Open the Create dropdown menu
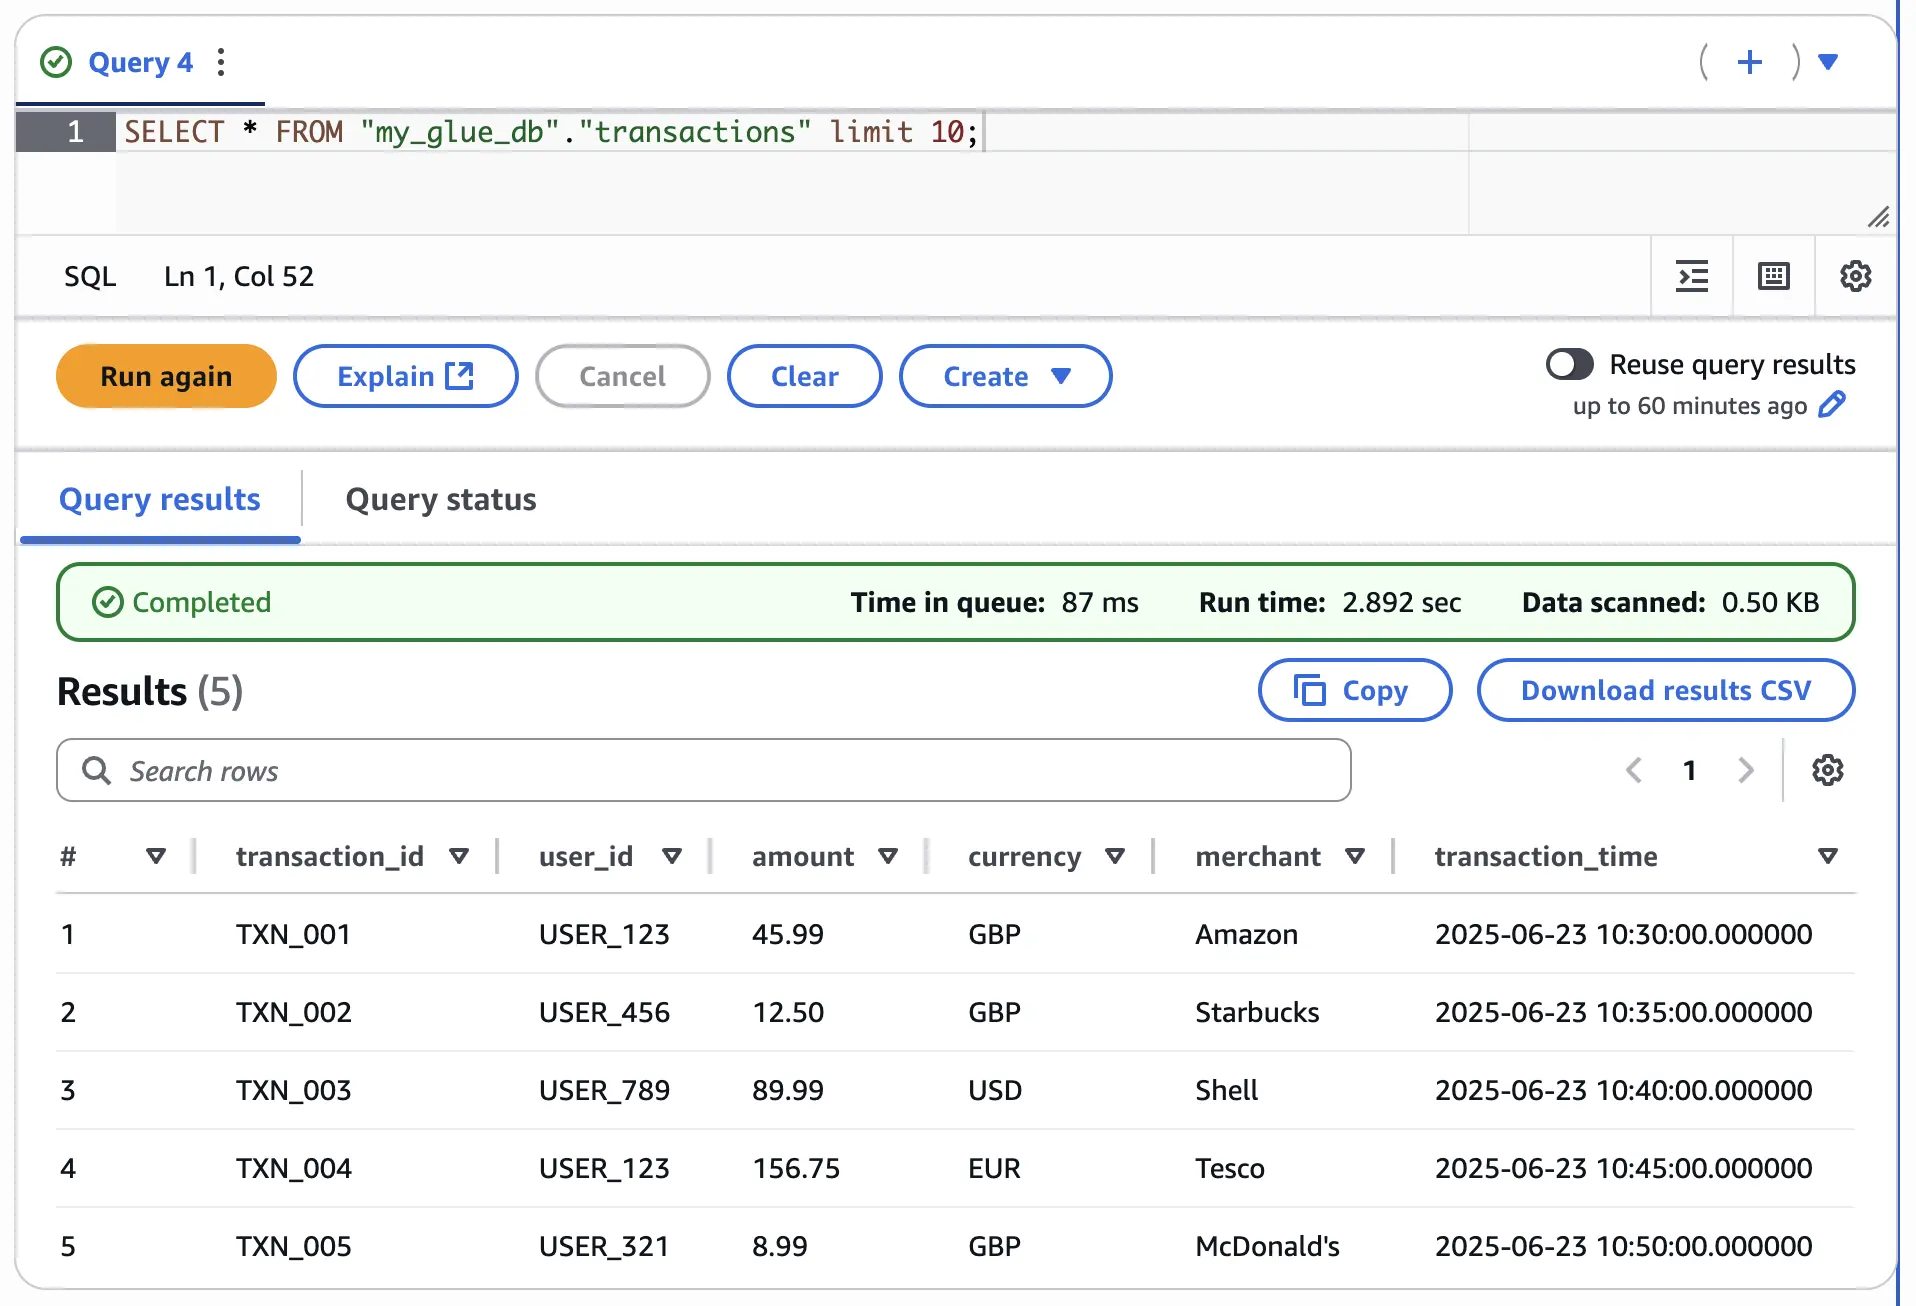This screenshot has height=1306, width=1916. [1005, 376]
